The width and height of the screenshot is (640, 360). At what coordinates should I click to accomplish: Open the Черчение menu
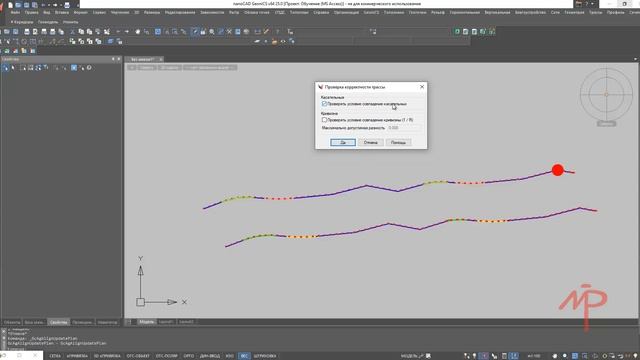click(x=120, y=13)
